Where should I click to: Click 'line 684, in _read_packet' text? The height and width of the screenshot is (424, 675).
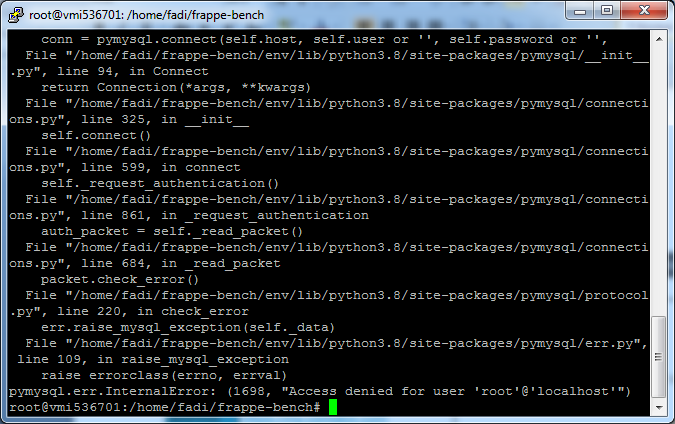pyautogui.click(x=181, y=263)
